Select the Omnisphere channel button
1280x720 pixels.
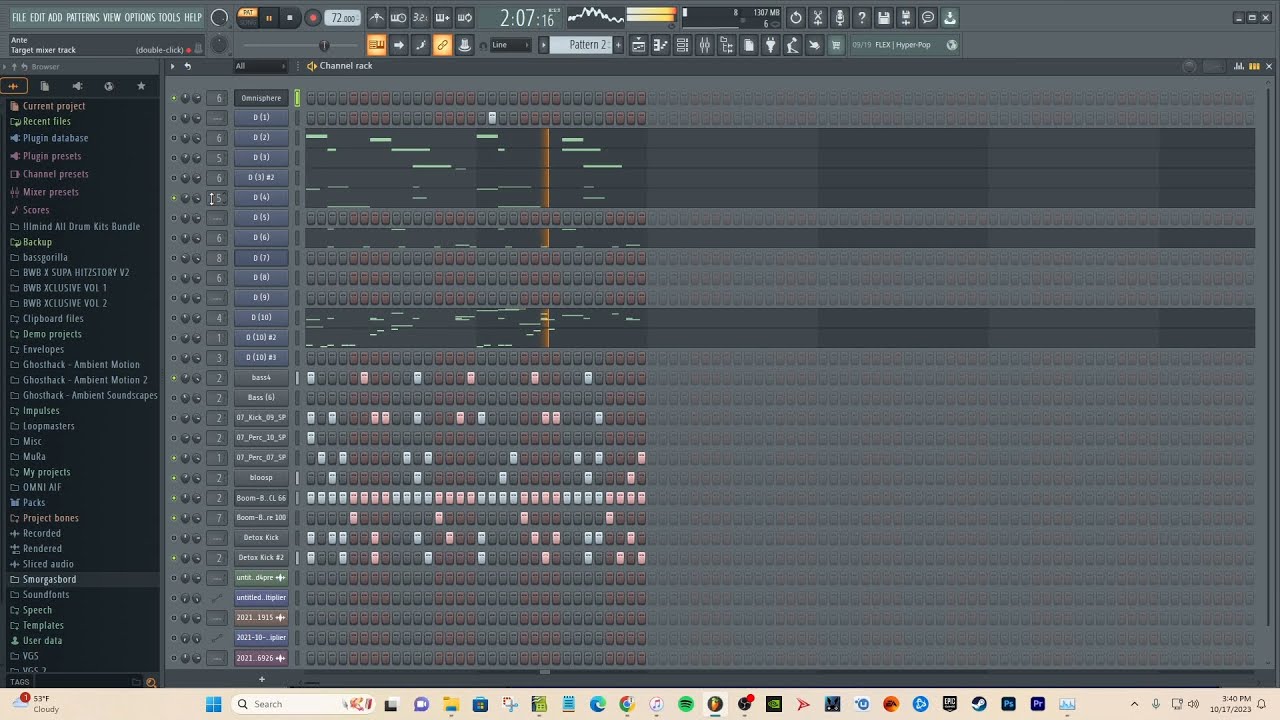coord(261,98)
